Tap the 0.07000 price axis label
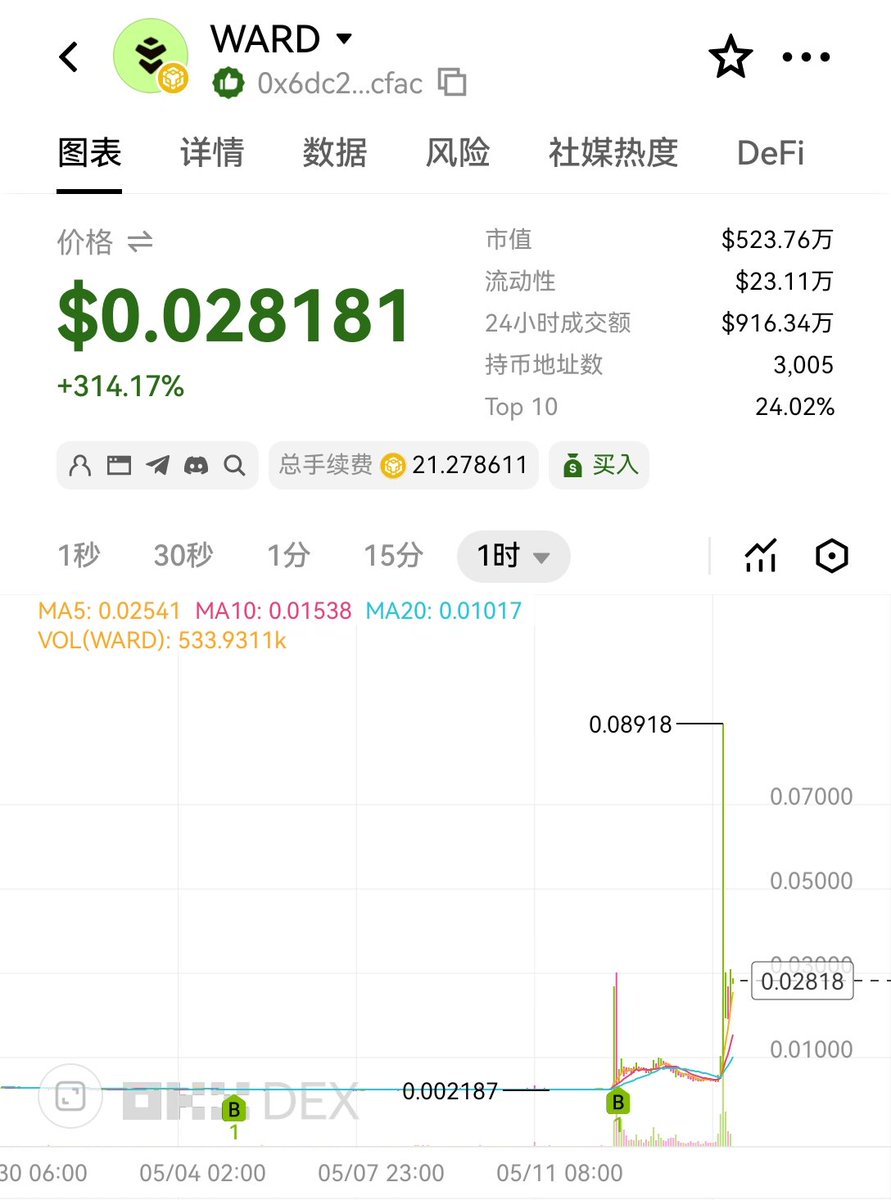The width and height of the screenshot is (891, 1200). point(811,797)
